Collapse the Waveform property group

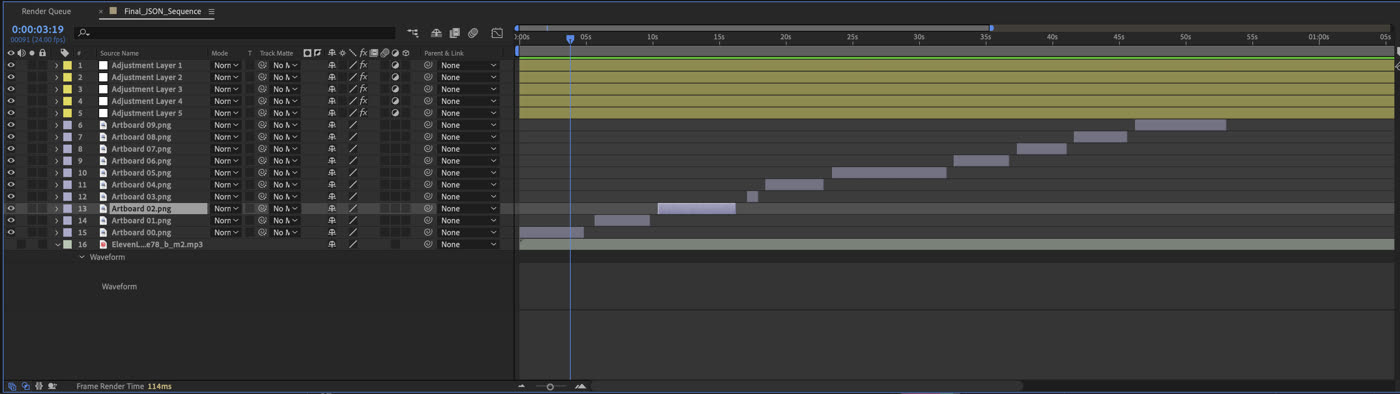[82, 257]
